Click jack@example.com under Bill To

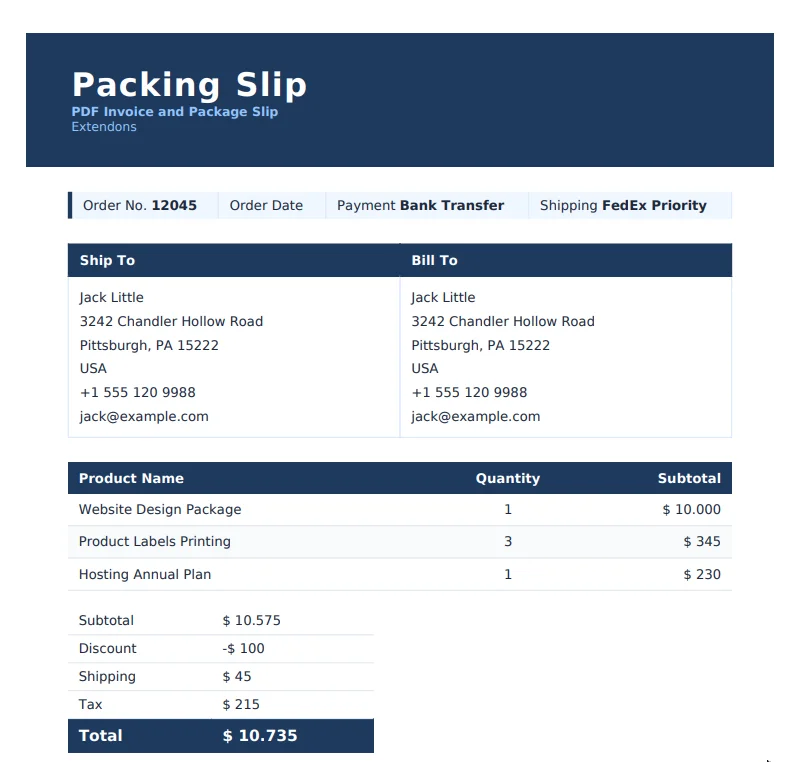(x=476, y=416)
